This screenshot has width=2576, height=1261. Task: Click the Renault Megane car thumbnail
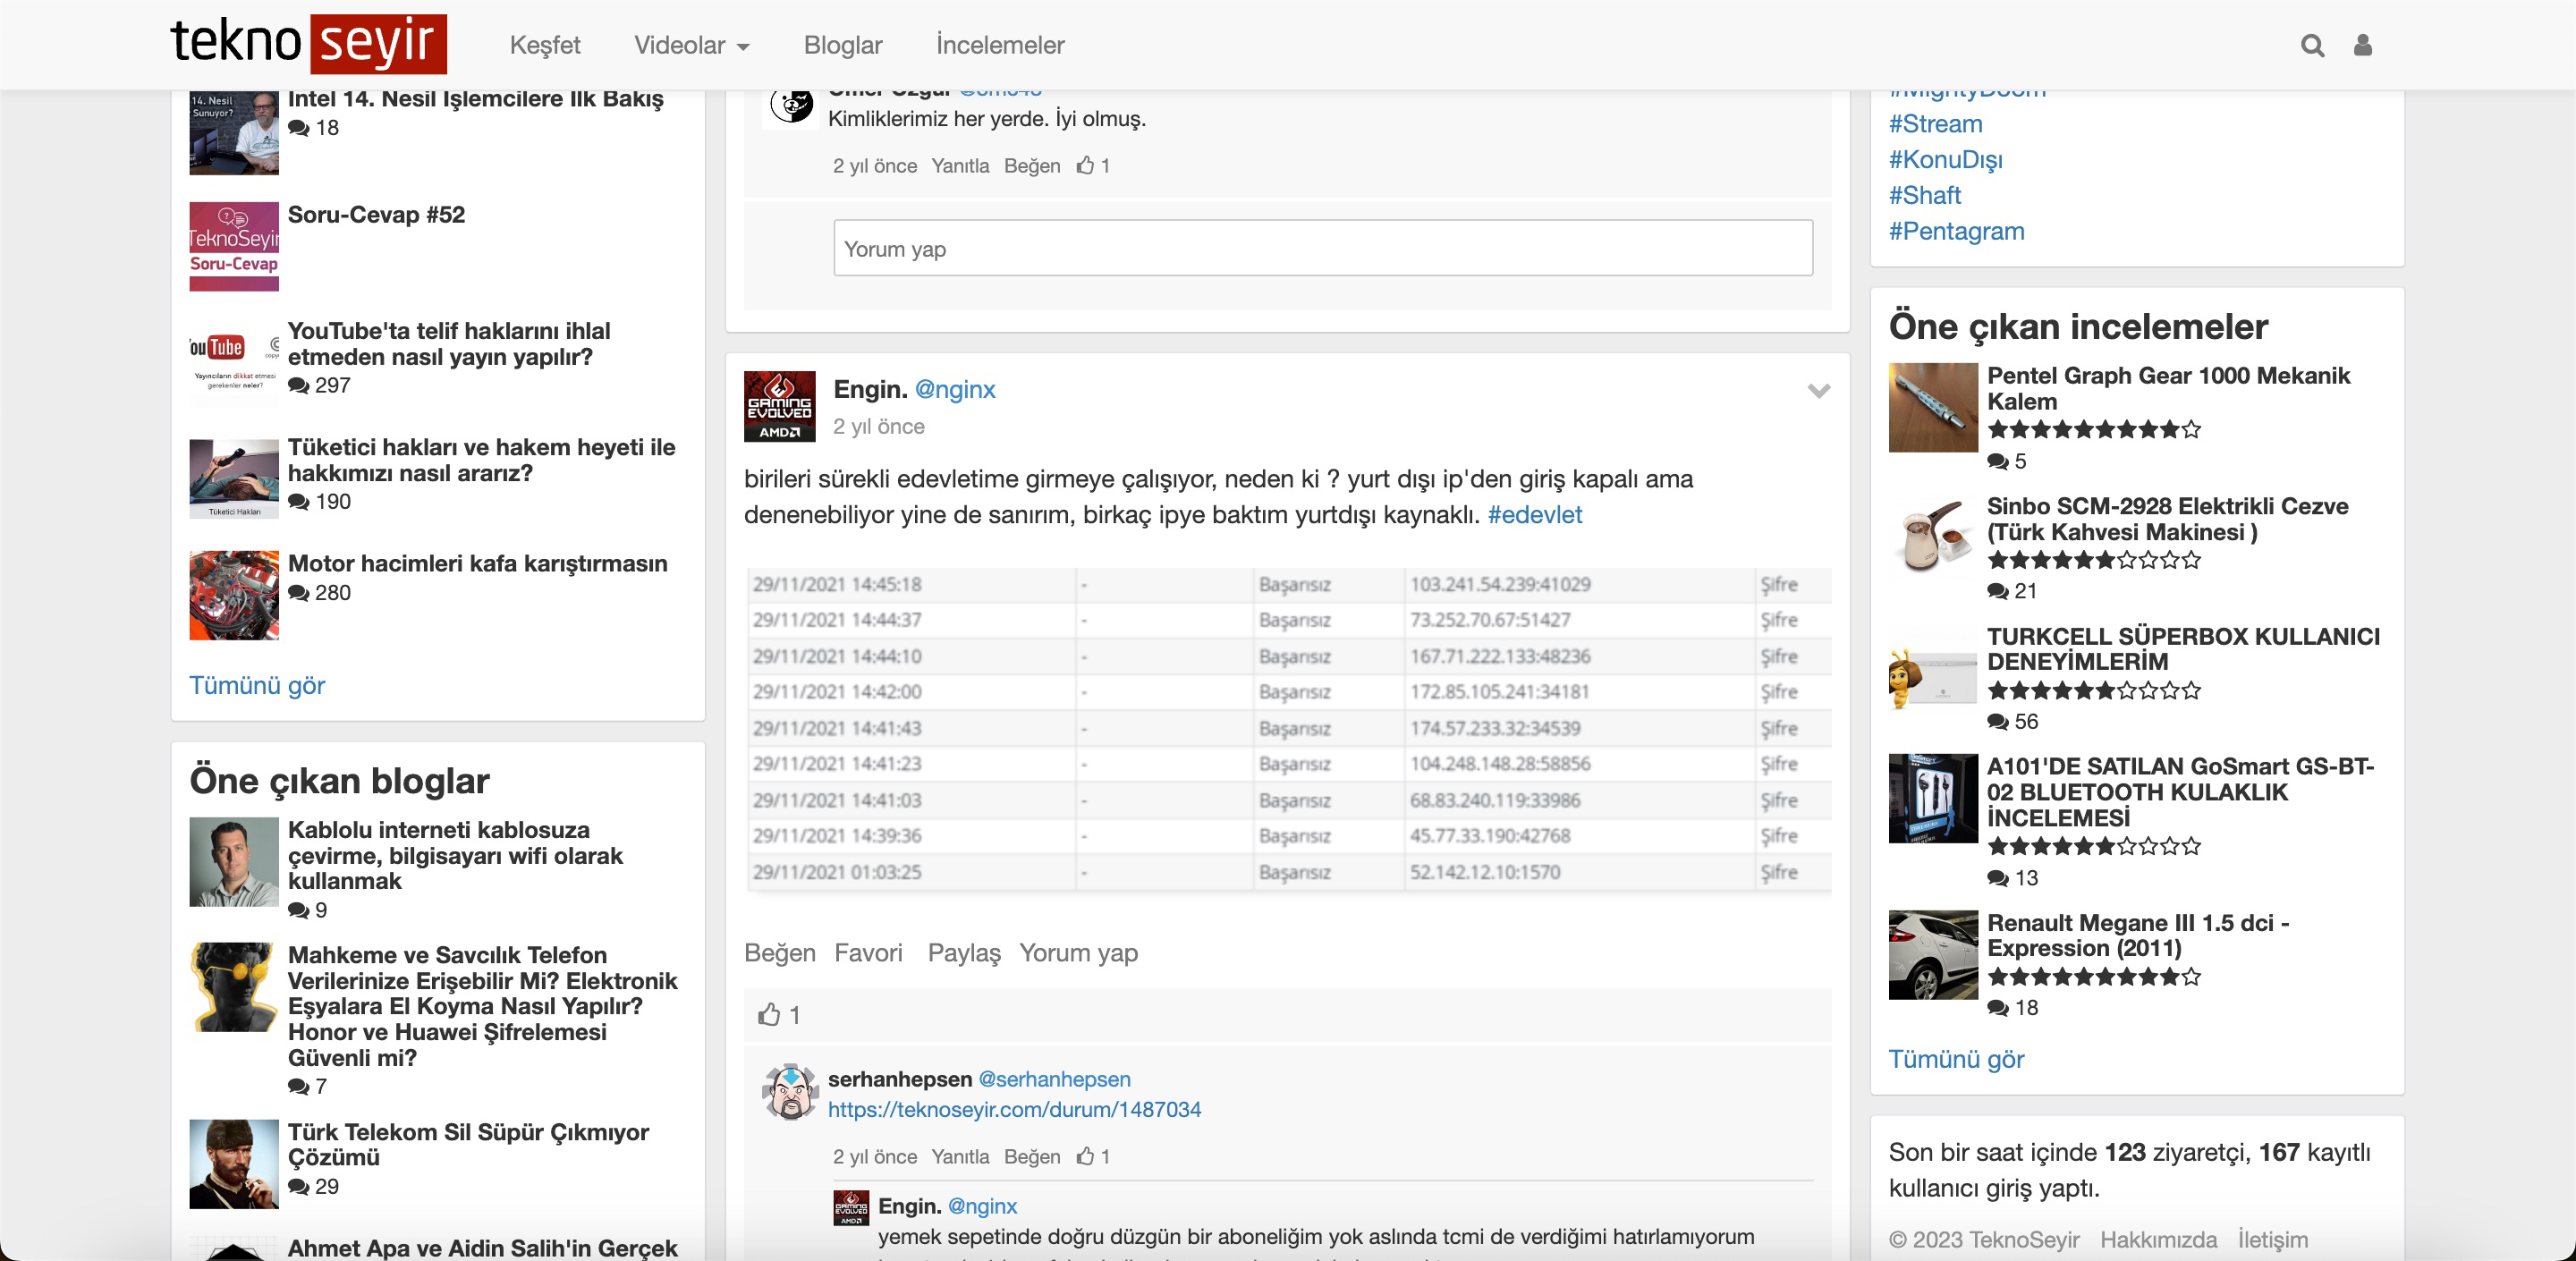coord(1933,954)
